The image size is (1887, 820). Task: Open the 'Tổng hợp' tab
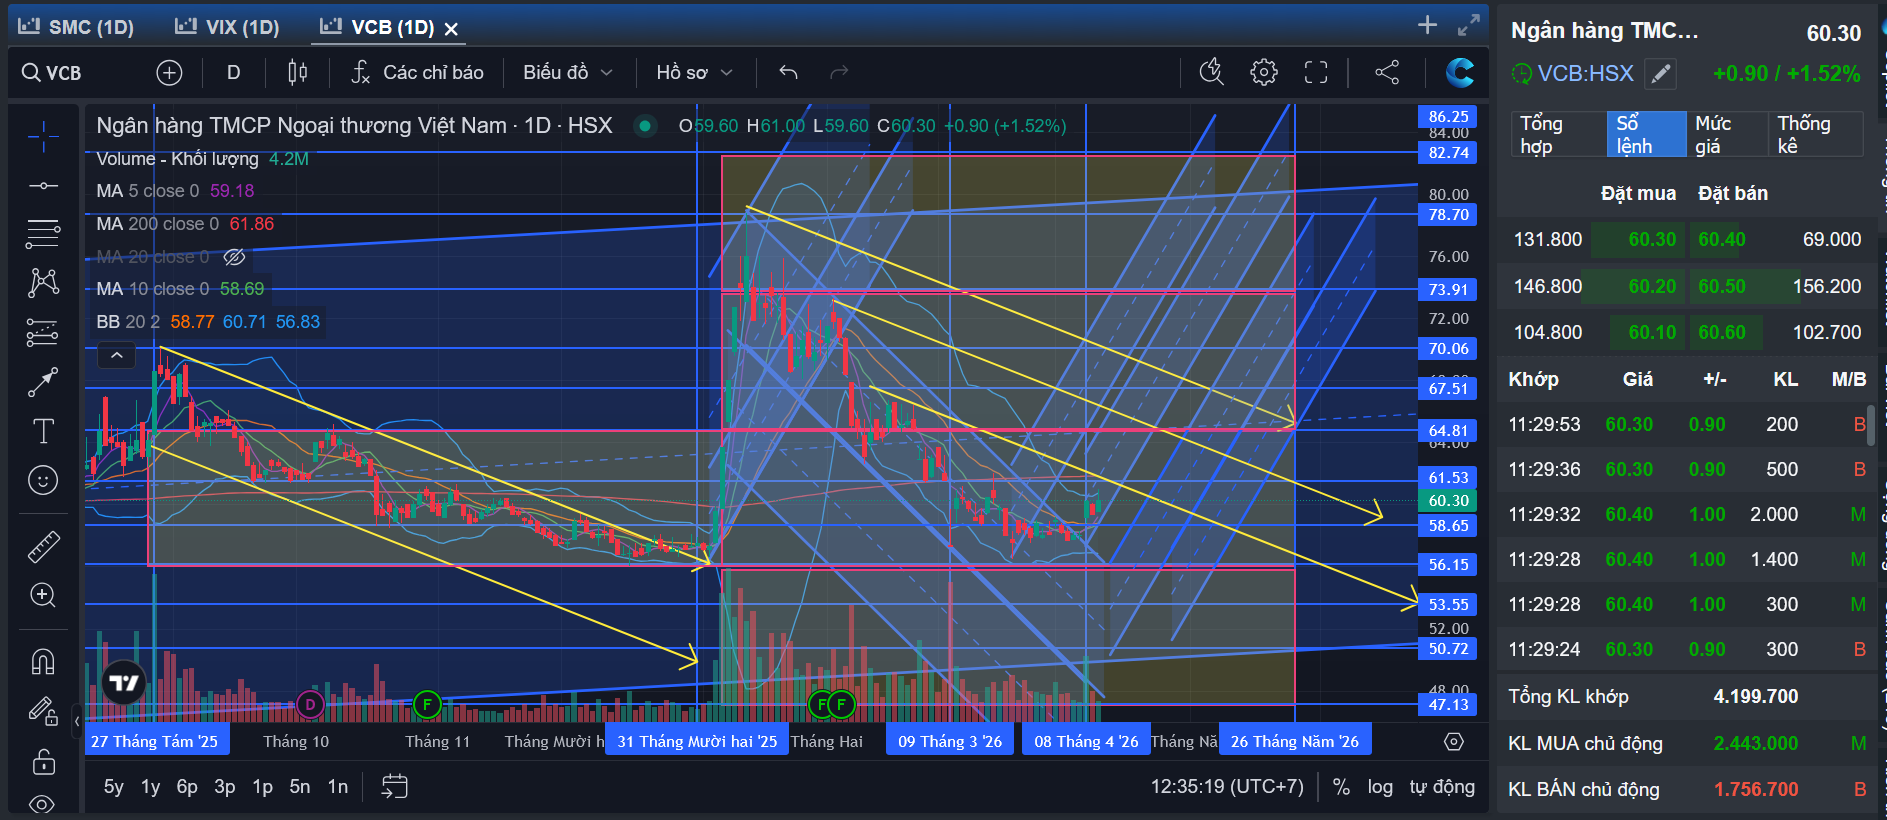click(1558, 134)
